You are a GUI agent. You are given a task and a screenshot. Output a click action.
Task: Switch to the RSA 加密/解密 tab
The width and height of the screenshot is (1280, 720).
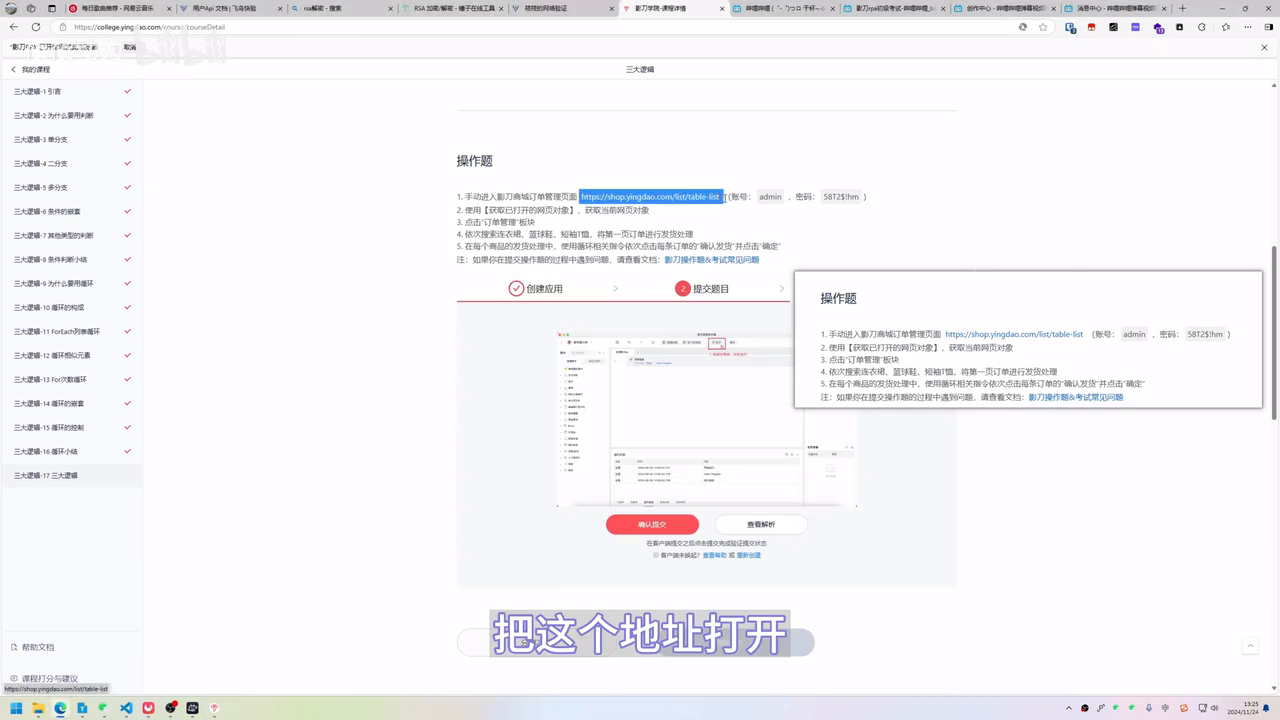tap(454, 8)
